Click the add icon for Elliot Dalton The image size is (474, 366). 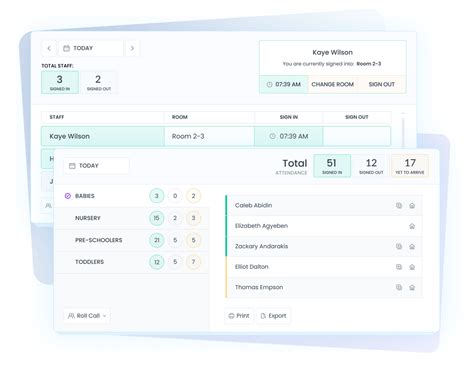399,267
